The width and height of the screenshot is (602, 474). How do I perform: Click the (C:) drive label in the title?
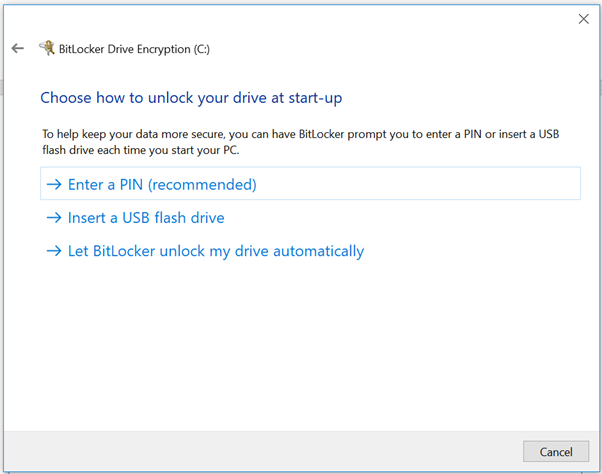pyautogui.click(x=202, y=49)
